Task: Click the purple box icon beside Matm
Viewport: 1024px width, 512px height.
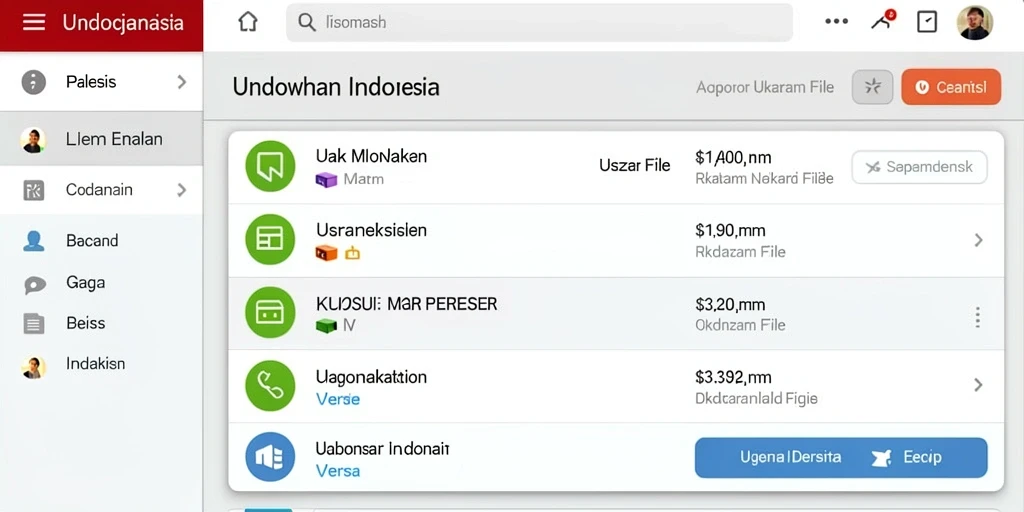Action: coord(326,179)
